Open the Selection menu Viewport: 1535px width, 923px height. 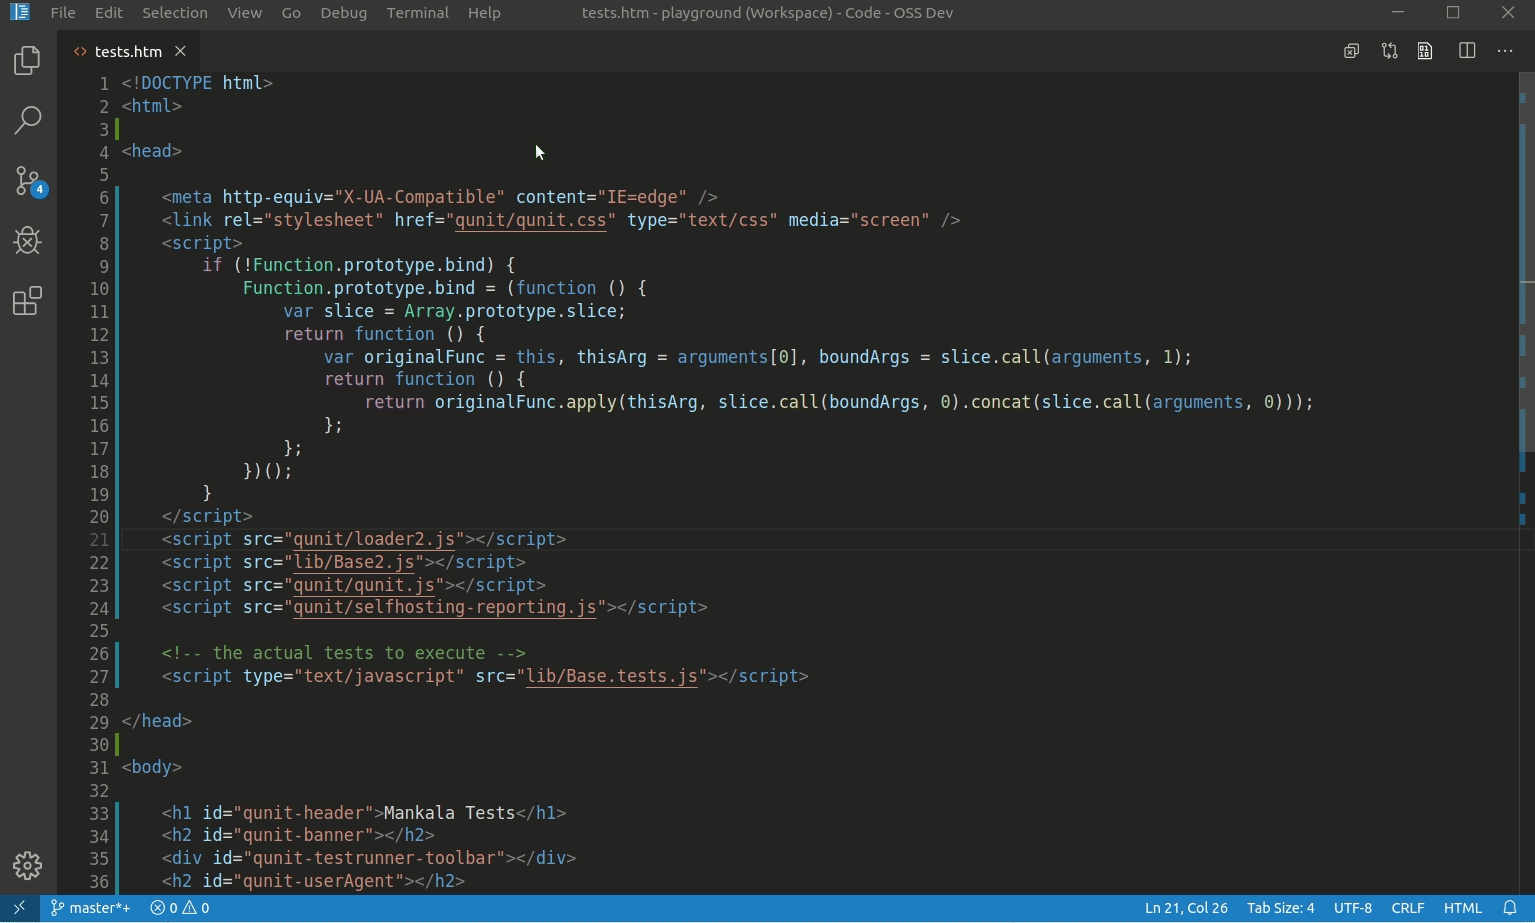point(174,13)
